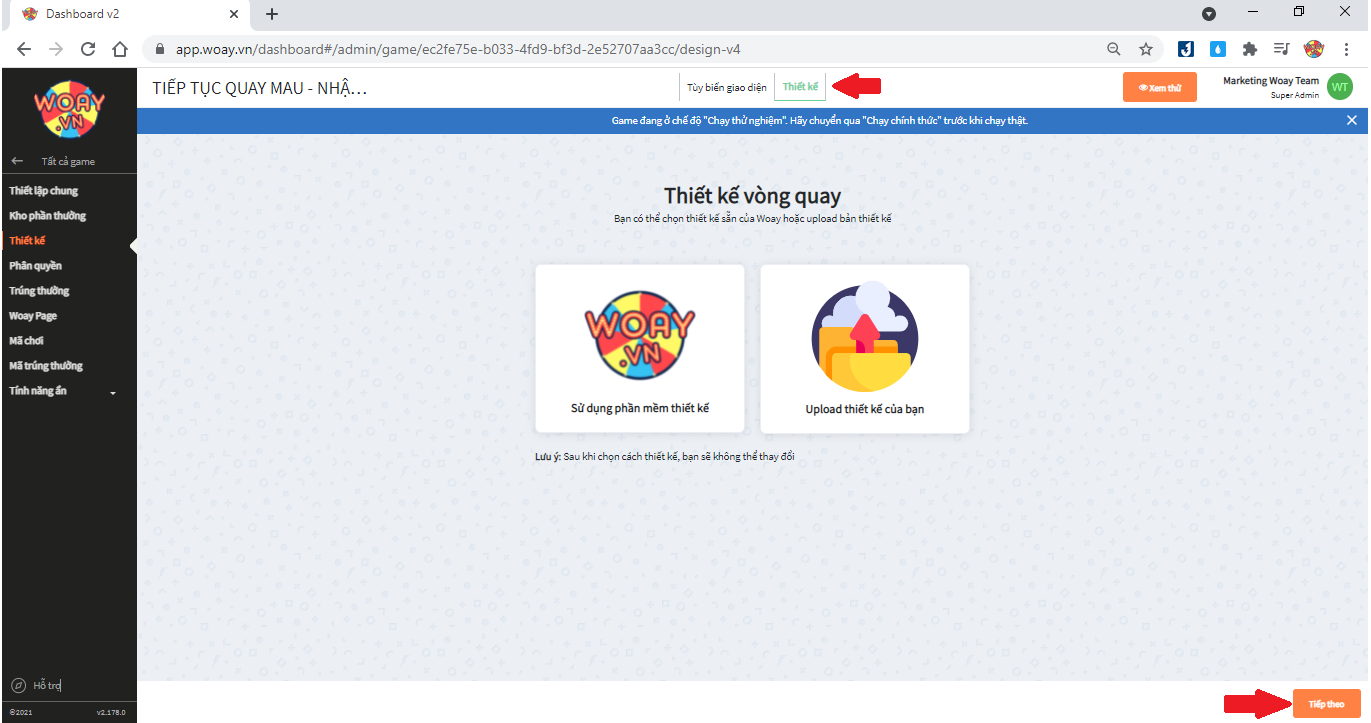
Task: Open Mã chơi in sidebar
Action: (x=27, y=341)
